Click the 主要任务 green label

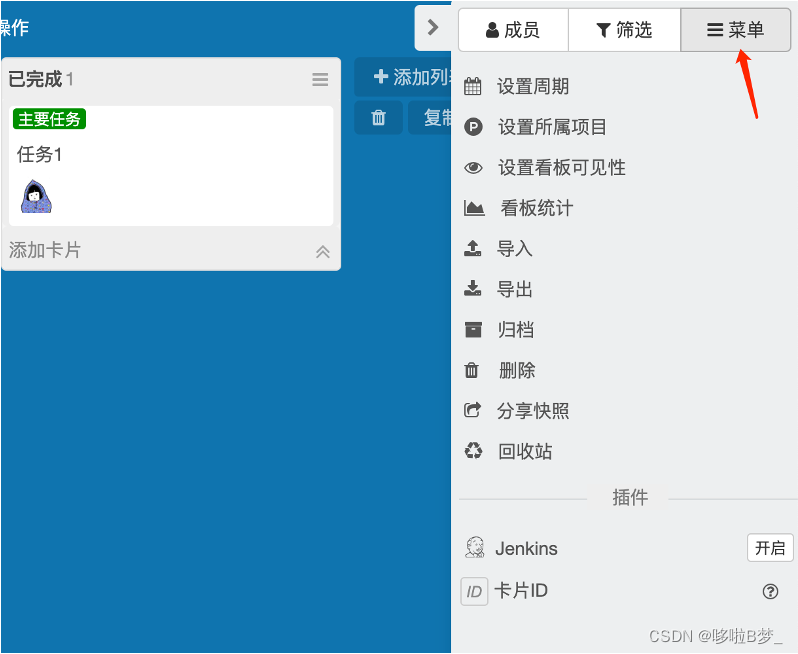click(49, 119)
